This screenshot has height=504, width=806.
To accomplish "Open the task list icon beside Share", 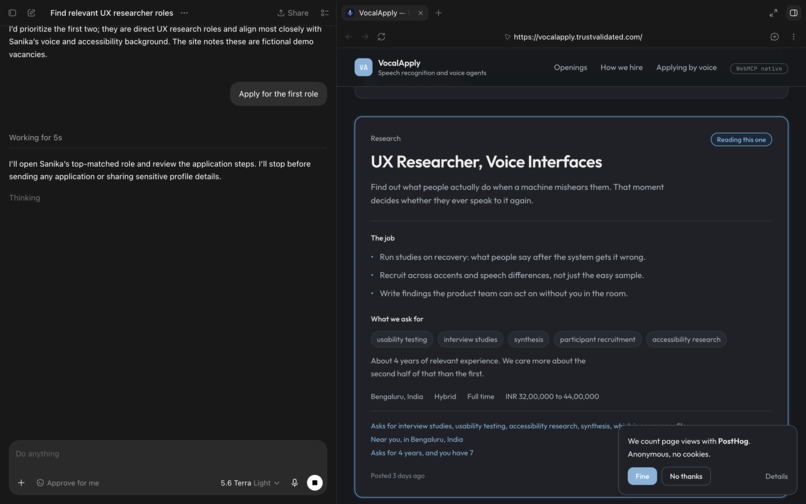I will 325,13.
